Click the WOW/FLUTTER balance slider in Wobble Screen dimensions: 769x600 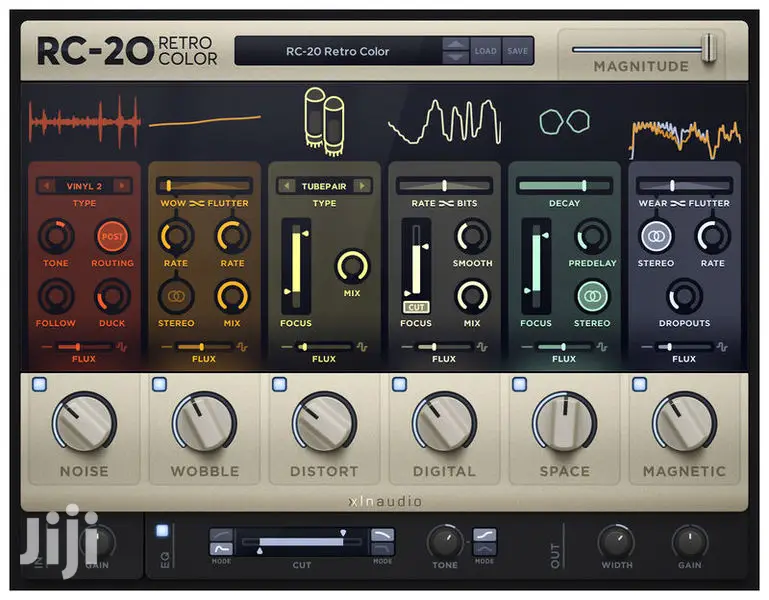coord(204,185)
